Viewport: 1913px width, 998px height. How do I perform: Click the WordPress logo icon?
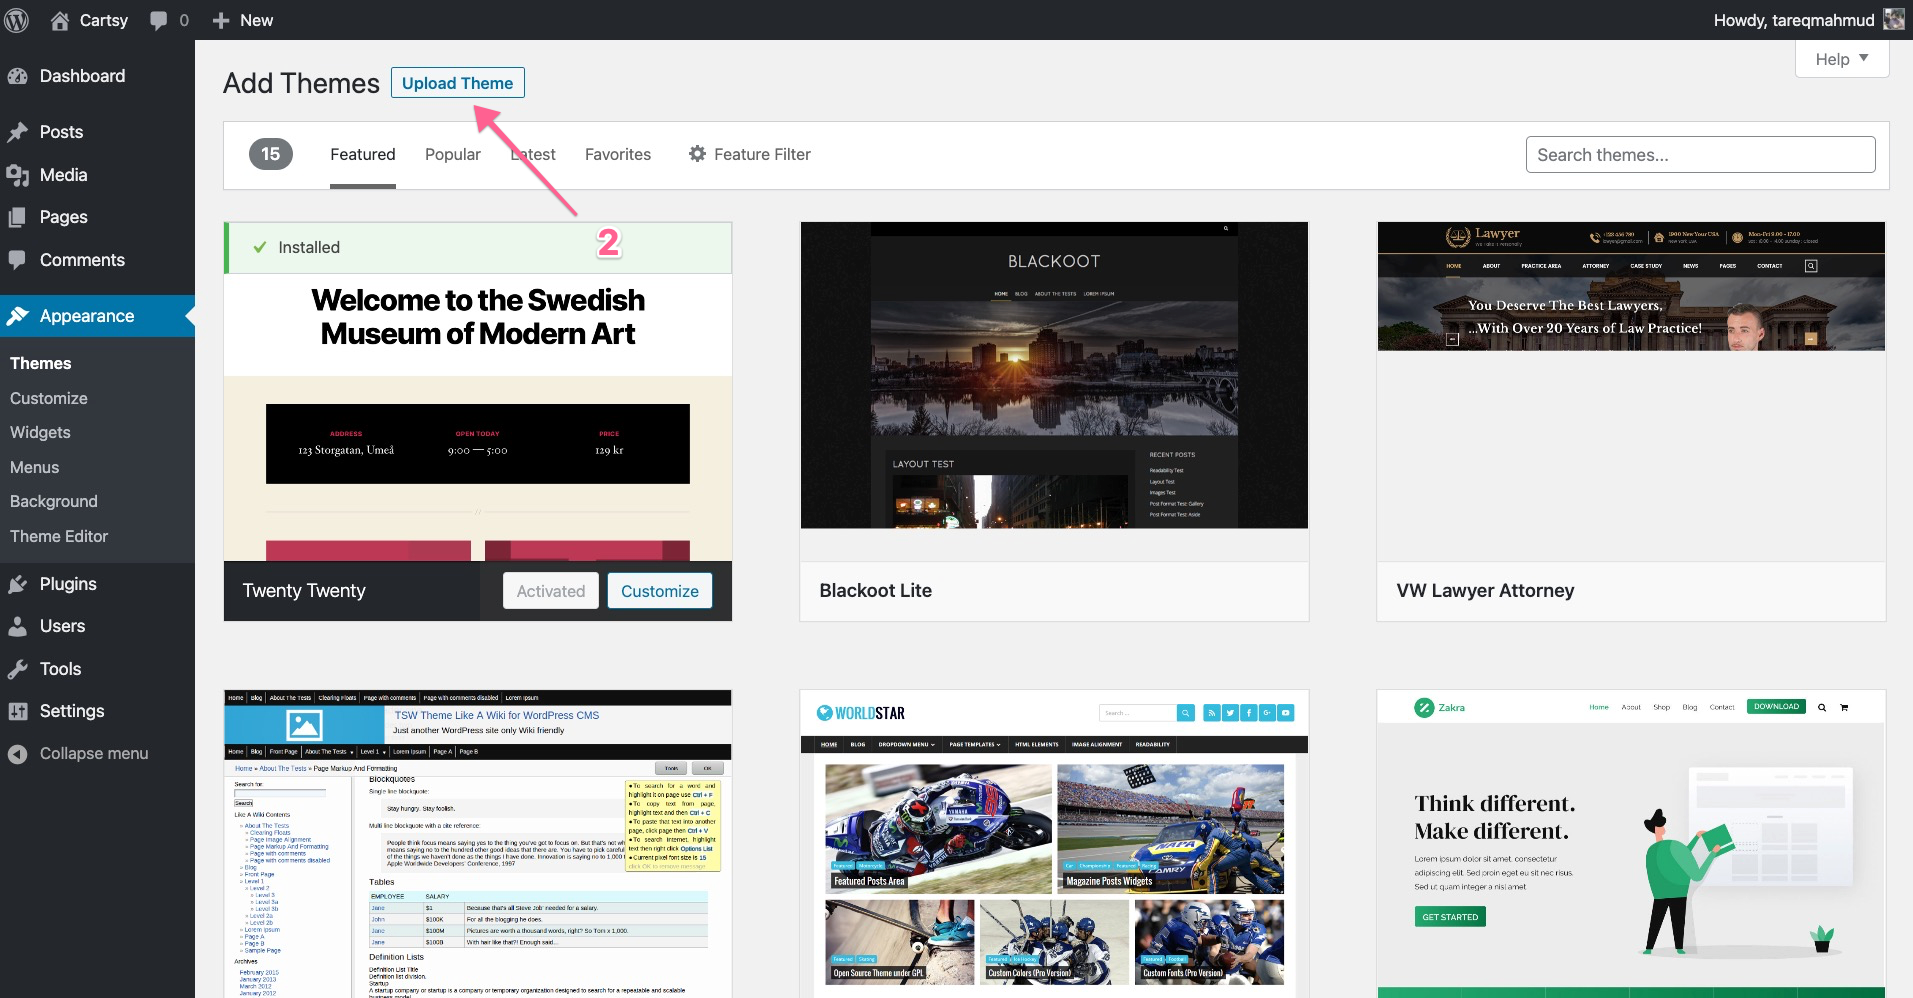[x=17, y=20]
